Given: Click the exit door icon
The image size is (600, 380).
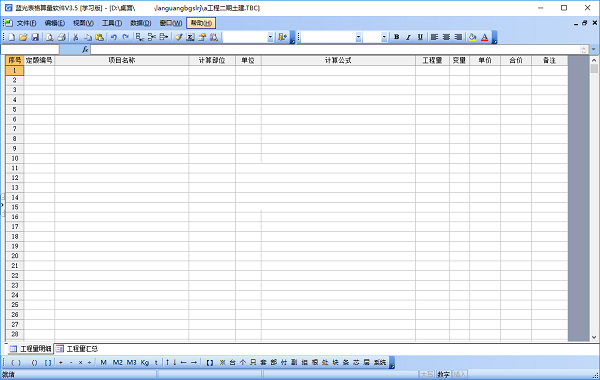Looking at the screenshot, I should [282, 37].
